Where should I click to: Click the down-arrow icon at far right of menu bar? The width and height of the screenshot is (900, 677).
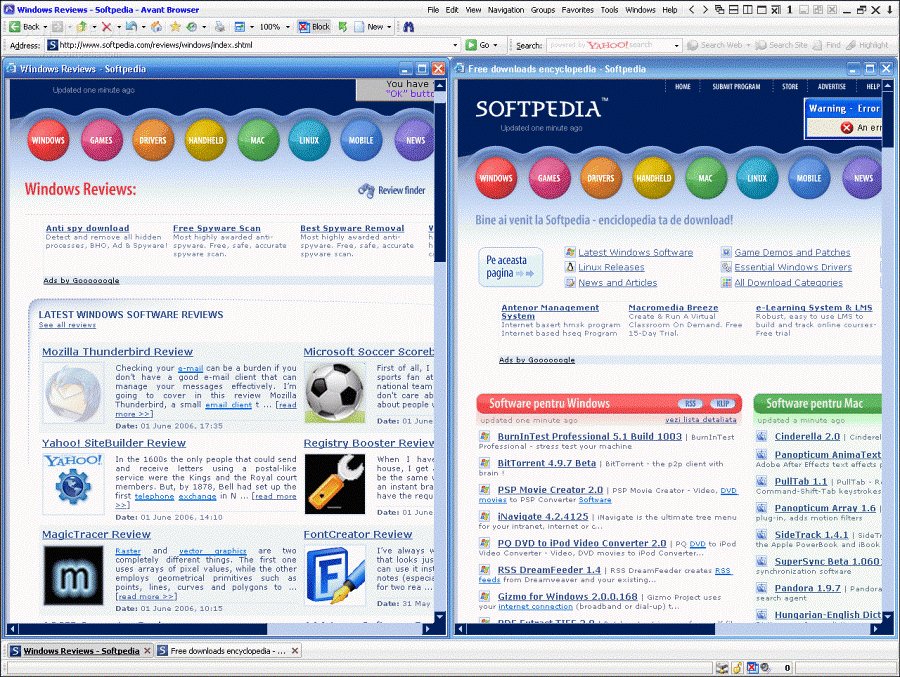point(889,10)
